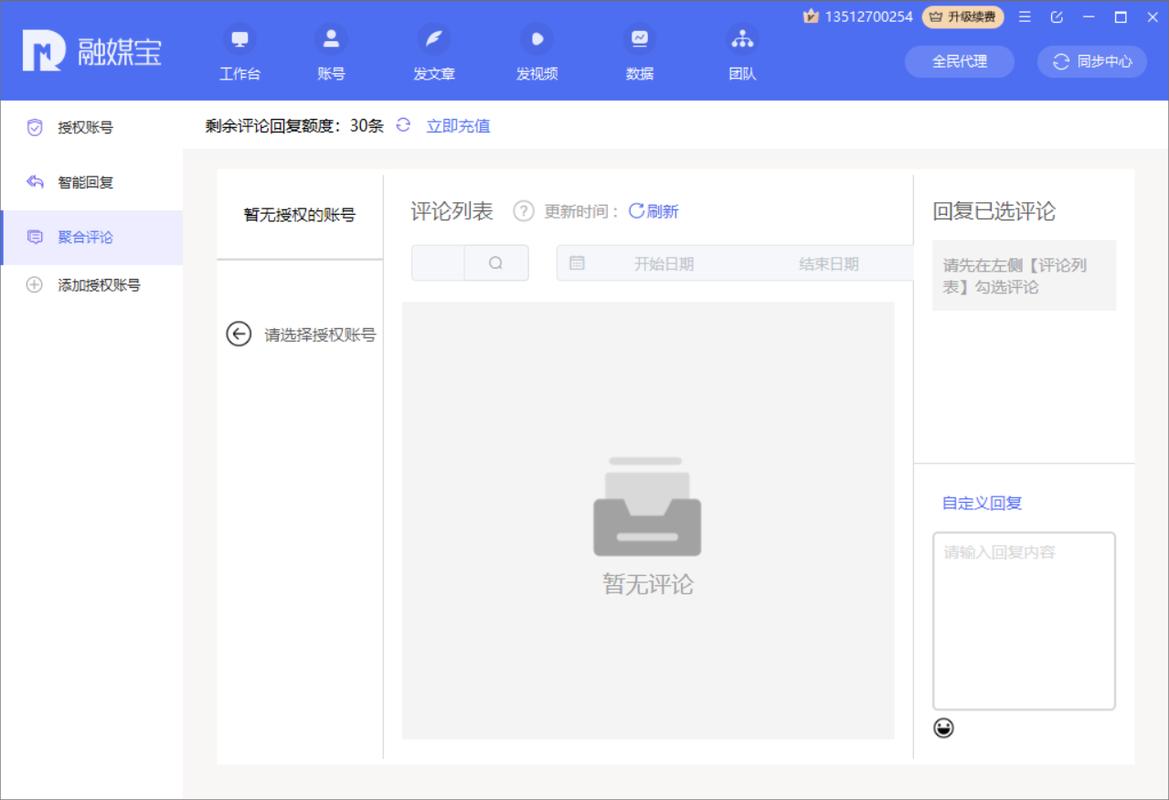Open the 数据 data icon
The height and width of the screenshot is (800, 1169).
click(x=640, y=39)
